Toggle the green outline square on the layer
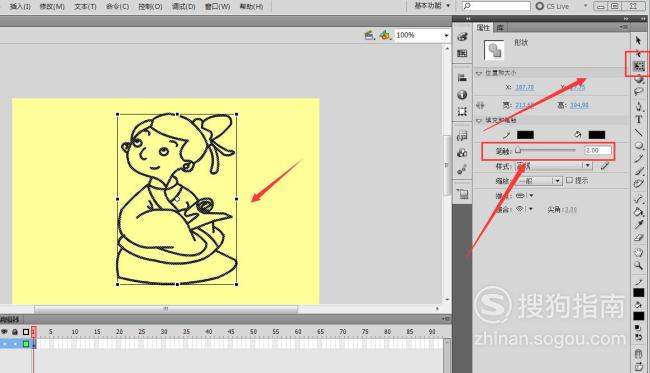 click(x=26, y=344)
